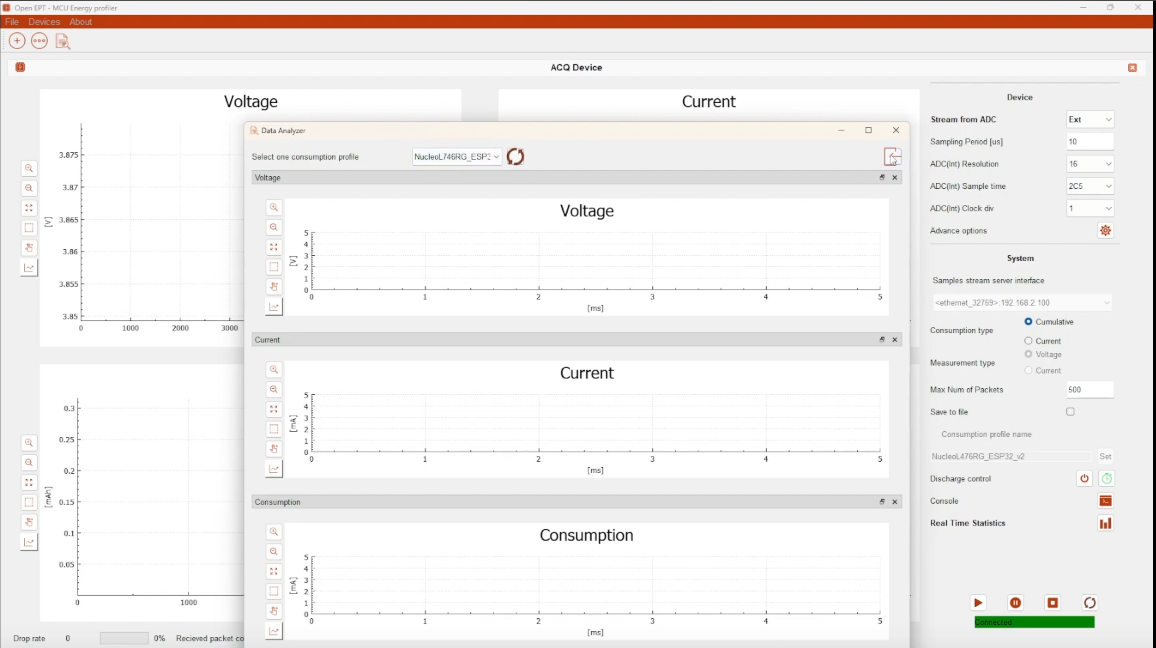The width and height of the screenshot is (1156, 648).
Task: Open Real Time Statistics chart icon
Action: (x=1104, y=523)
